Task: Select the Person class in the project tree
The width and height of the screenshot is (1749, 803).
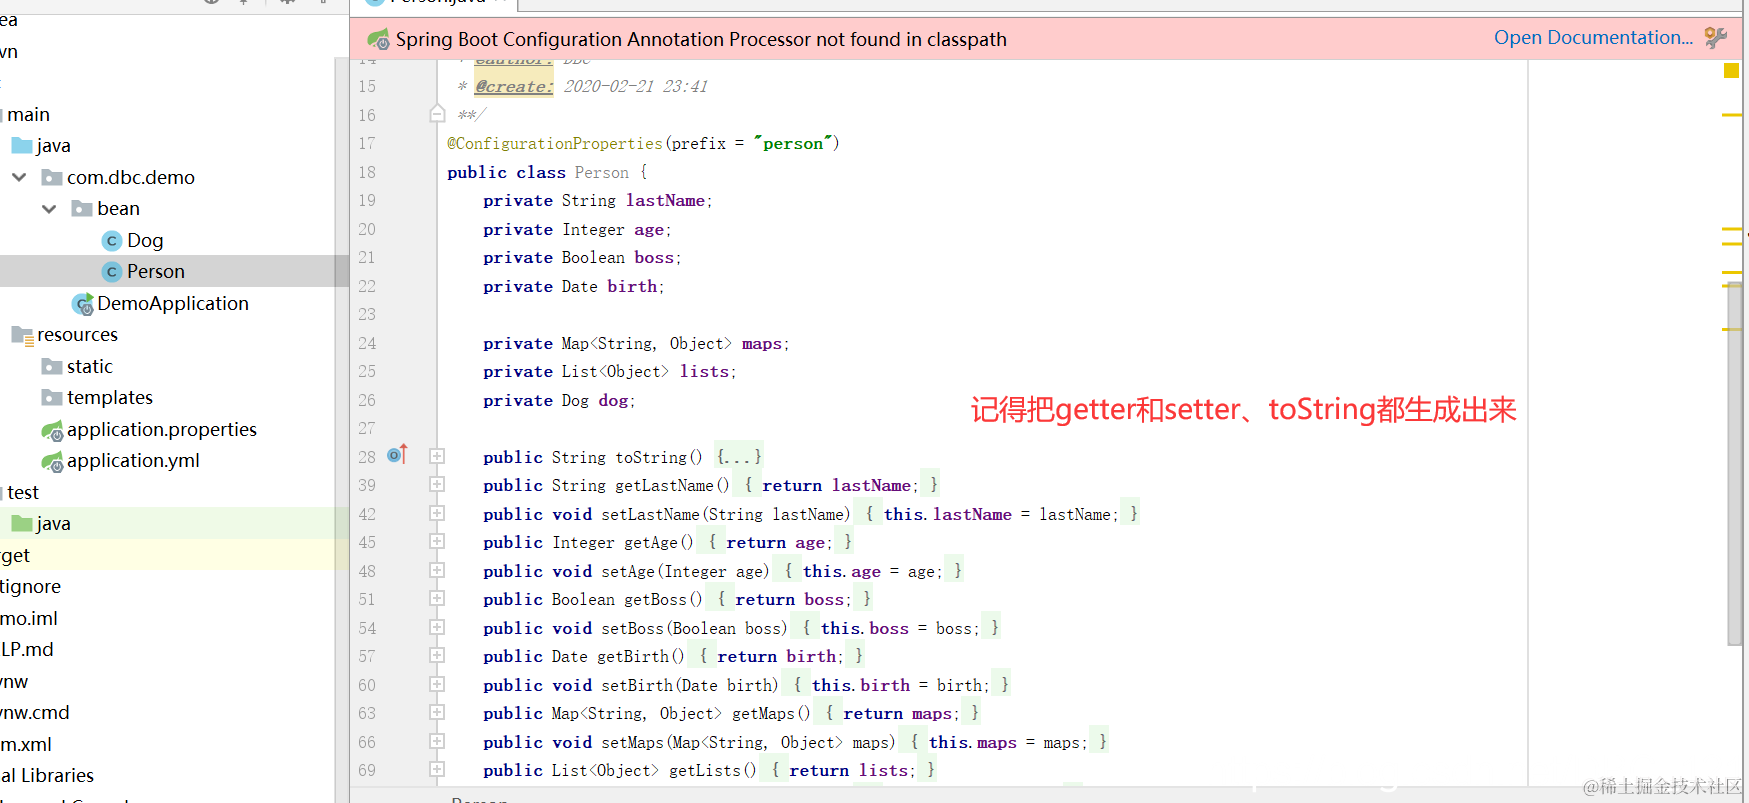Action: click(x=156, y=271)
